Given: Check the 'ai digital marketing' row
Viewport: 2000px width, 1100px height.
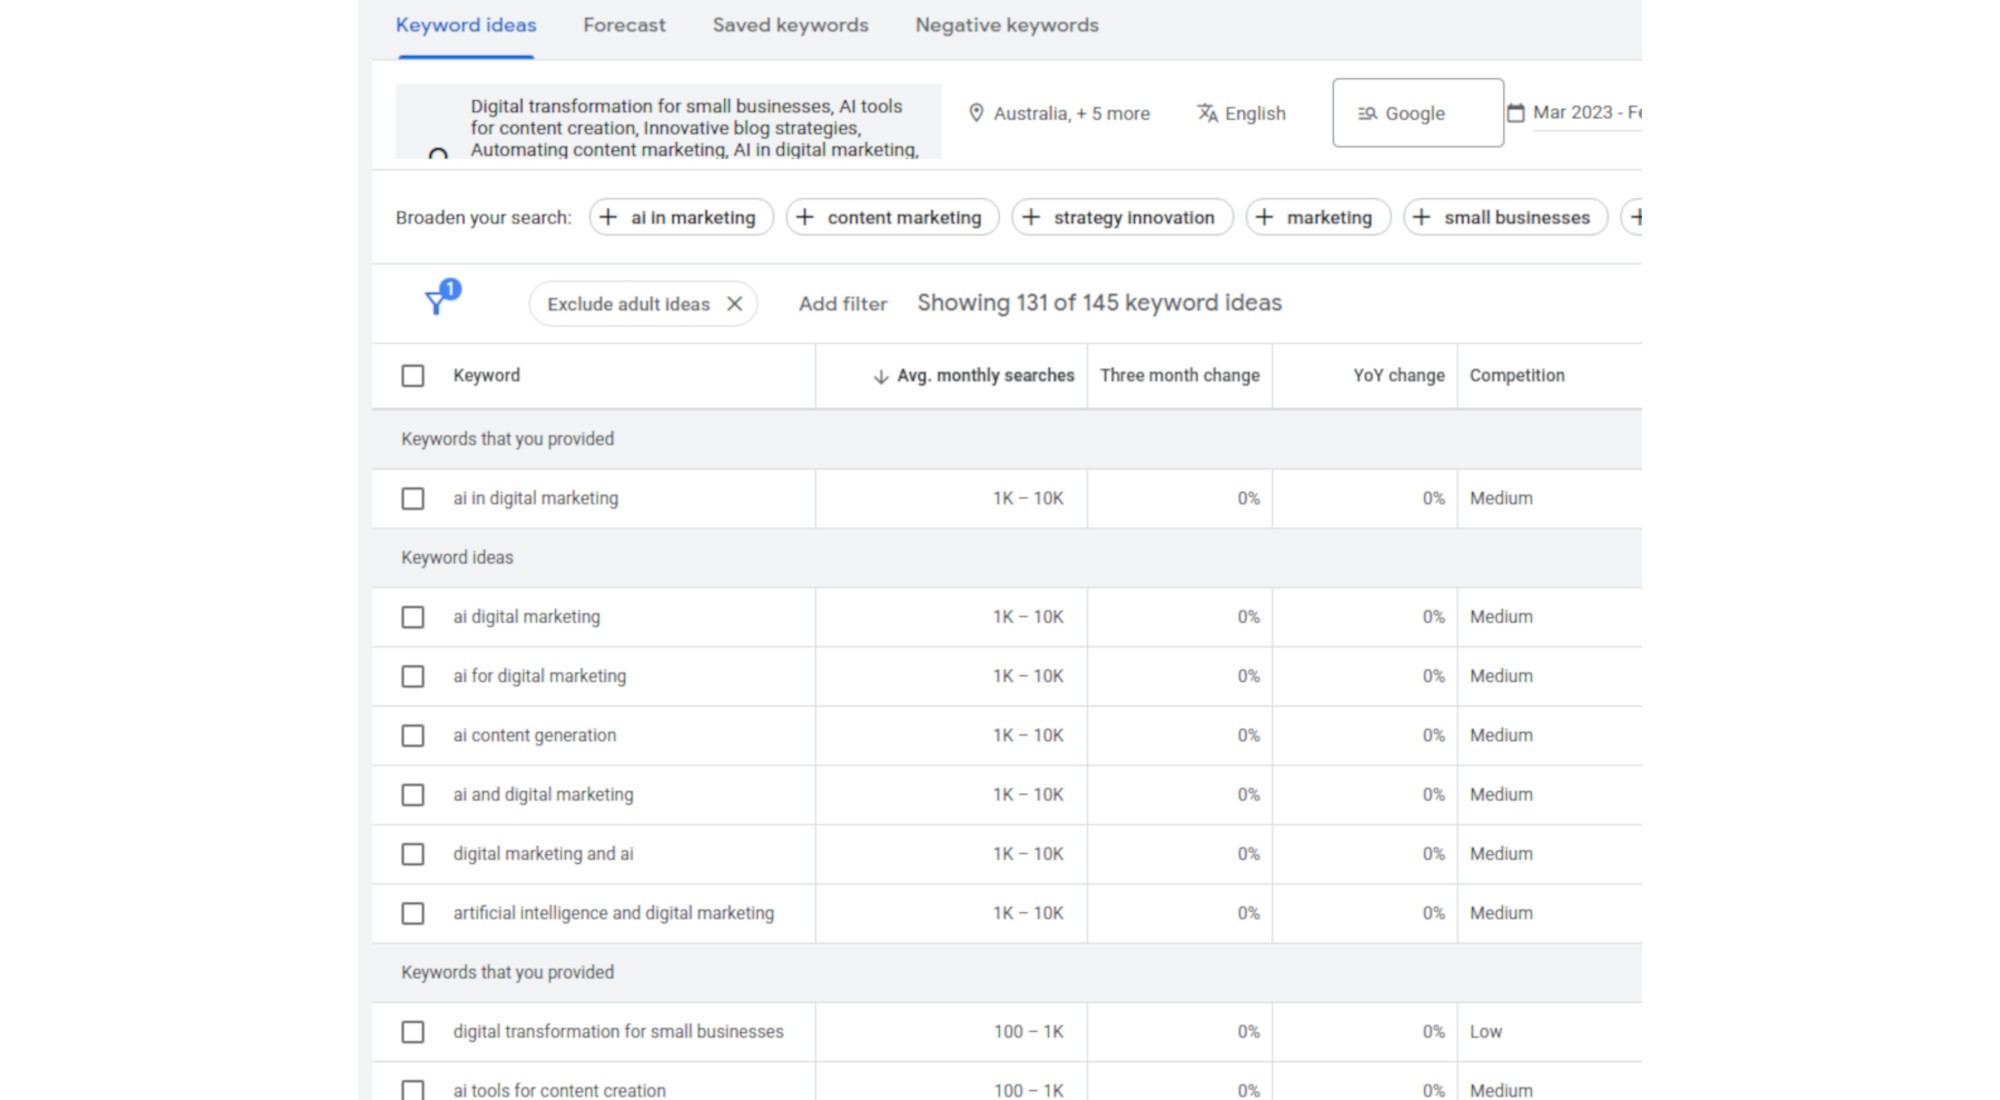Looking at the screenshot, I should click(x=413, y=617).
